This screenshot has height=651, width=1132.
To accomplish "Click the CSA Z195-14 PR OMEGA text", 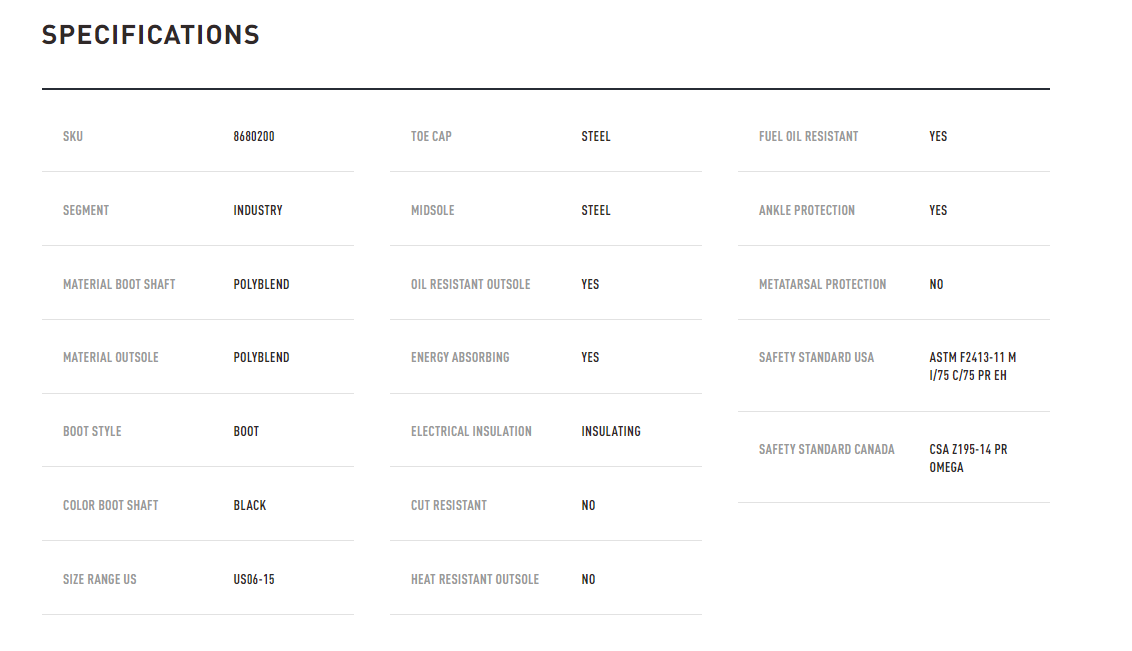I will tap(968, 458).
